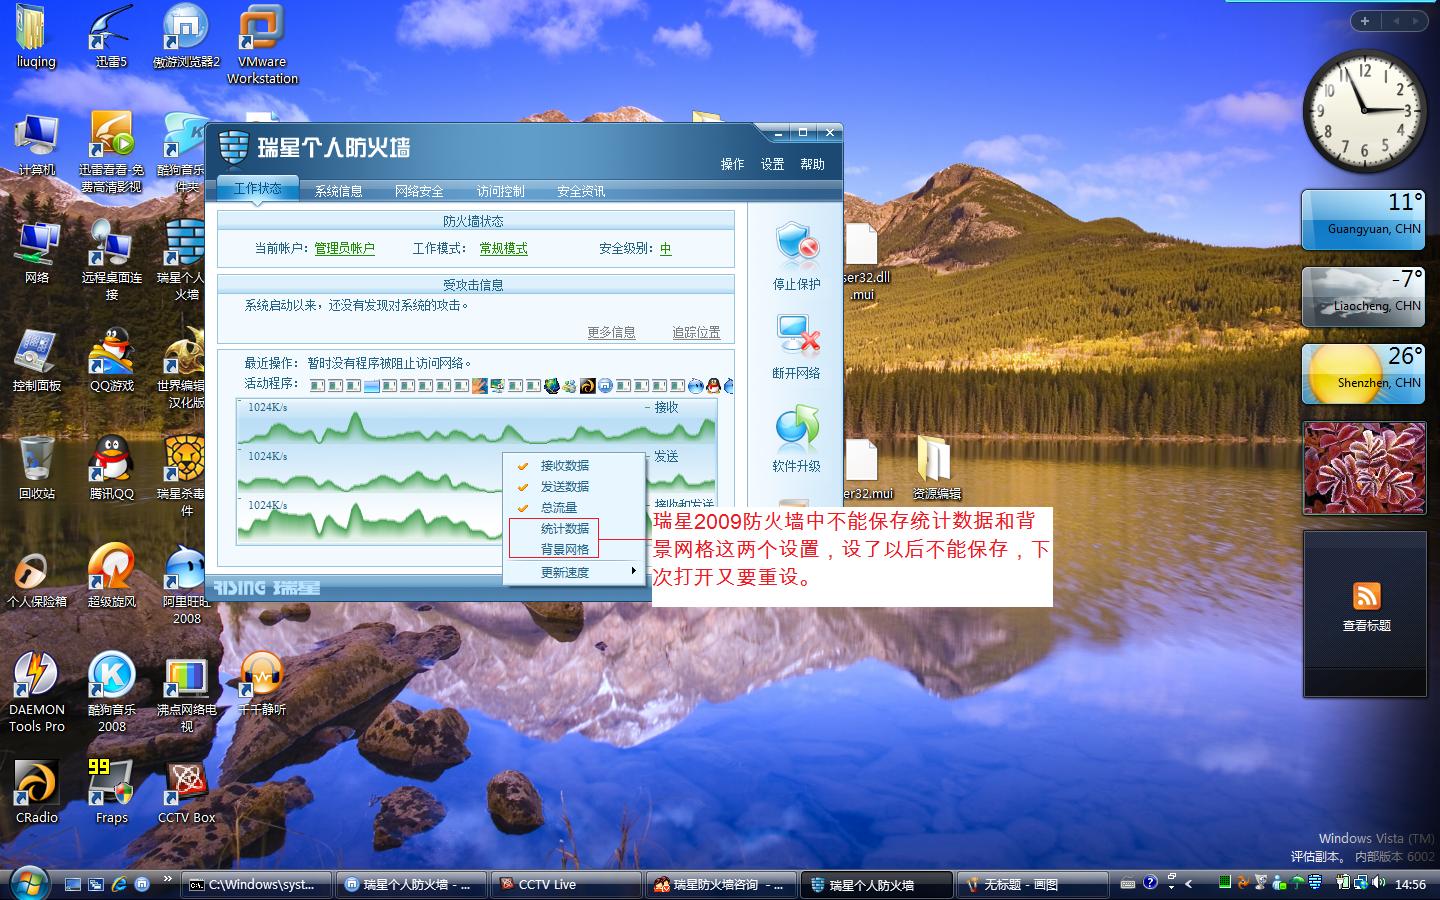Open the CRadio desktop icon
Screen dimensions: 1440x900
click(37, 792)
